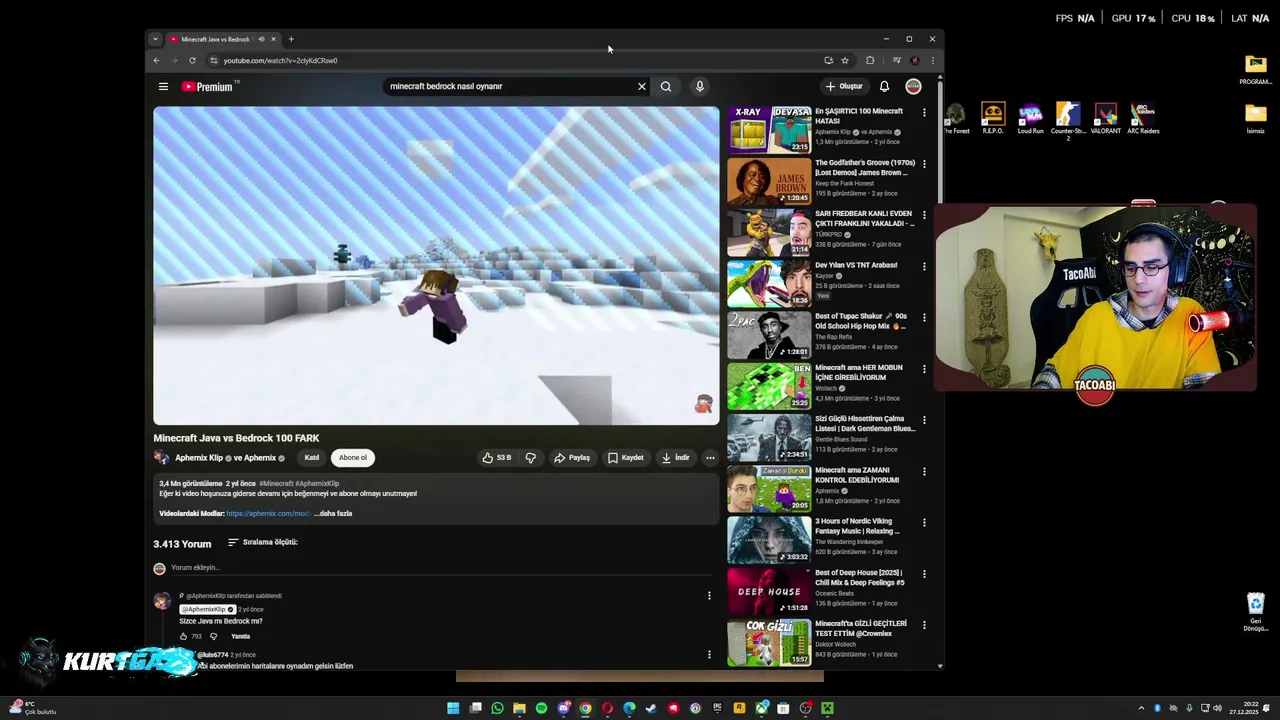Open the tab search dropdown arrow
Screen dimensions: 1280x720
(155, 39)
